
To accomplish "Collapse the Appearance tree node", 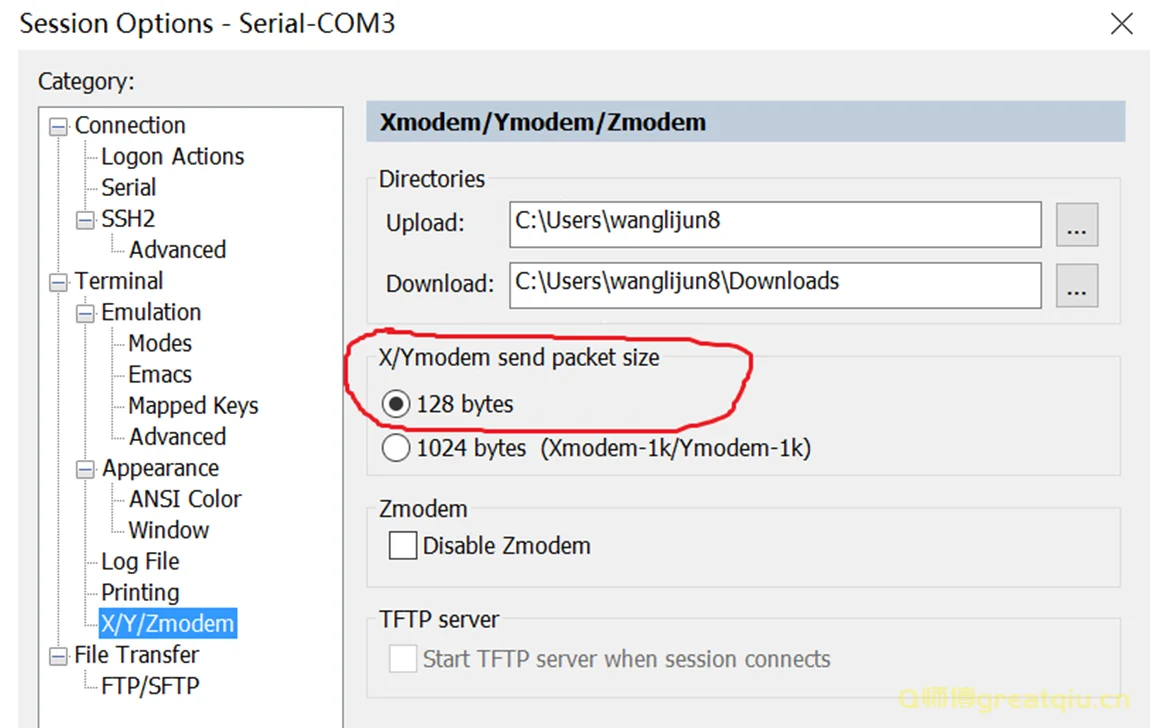I will click(87, 469).
